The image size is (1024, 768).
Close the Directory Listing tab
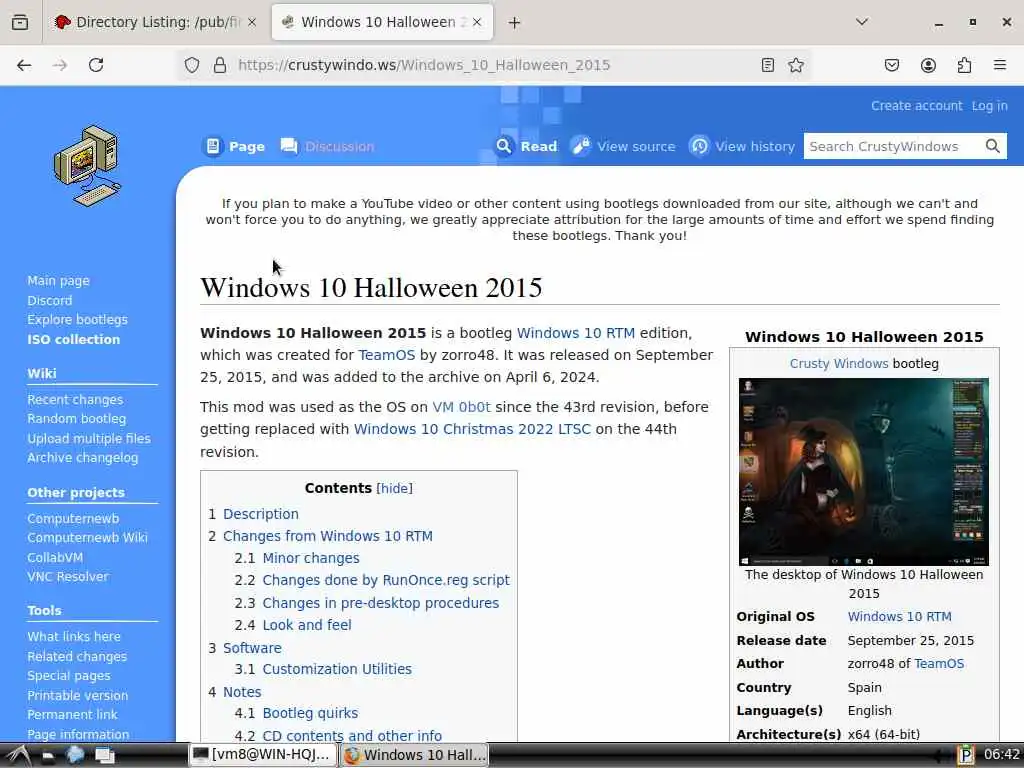click(x=252, y=22)
